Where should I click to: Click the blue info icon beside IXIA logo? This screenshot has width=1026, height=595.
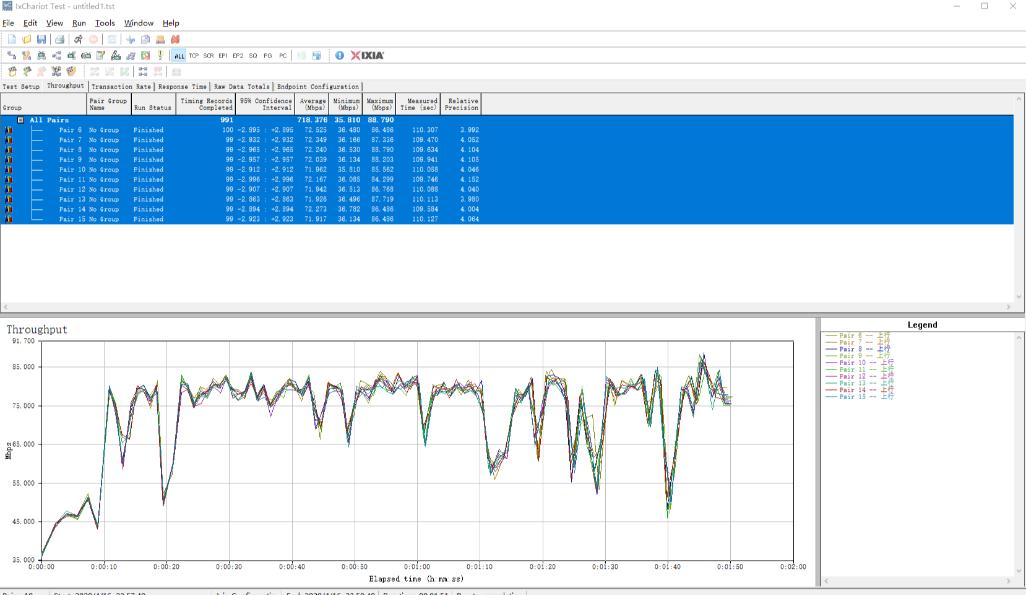click(x=339, y=55)
